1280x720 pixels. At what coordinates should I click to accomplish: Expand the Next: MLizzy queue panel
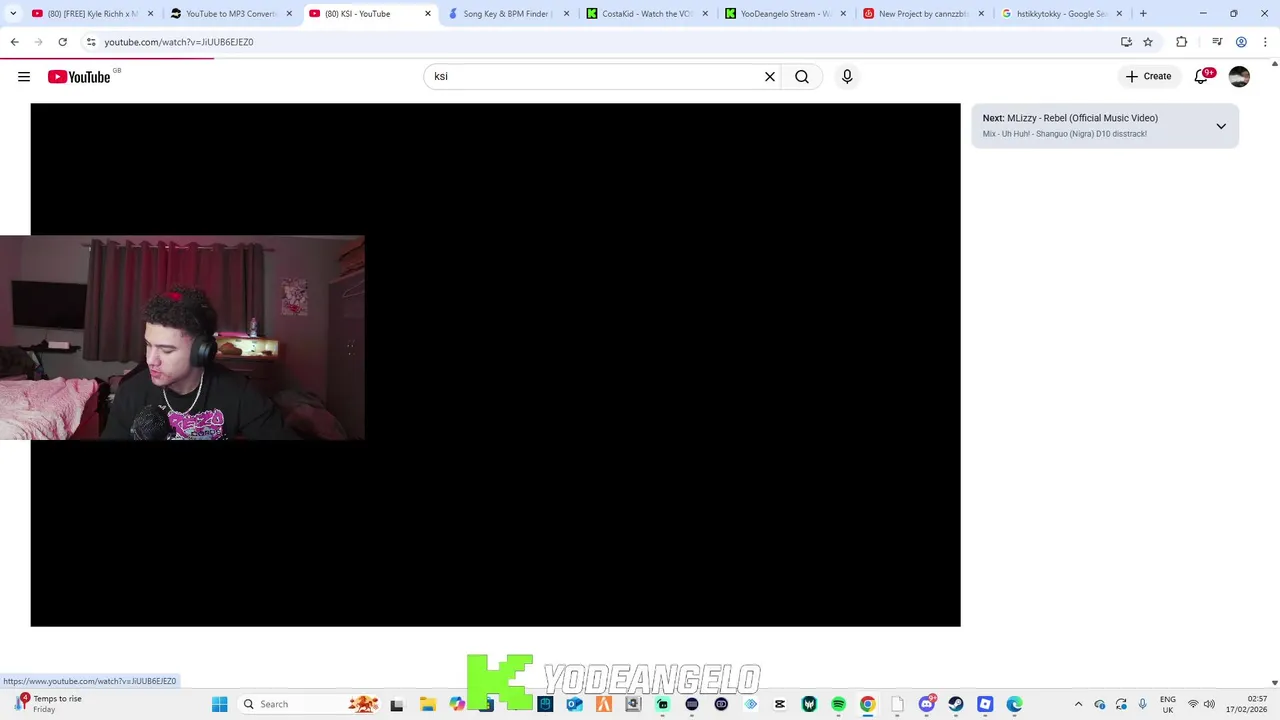click(x=1221, y=126)
